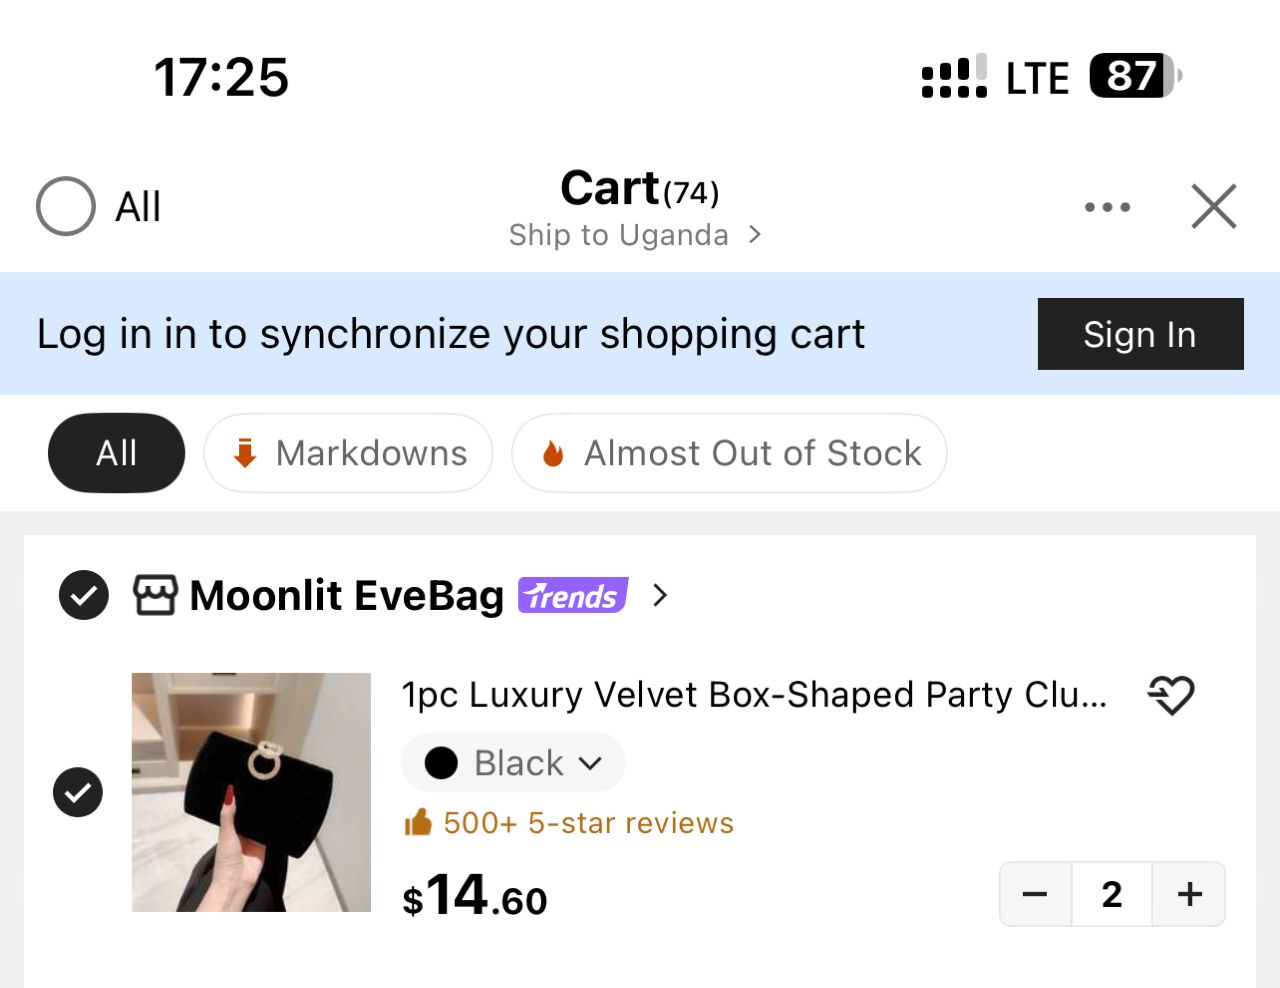
Task: Open the Black color variant dropdown
Action: coord(513,763)
